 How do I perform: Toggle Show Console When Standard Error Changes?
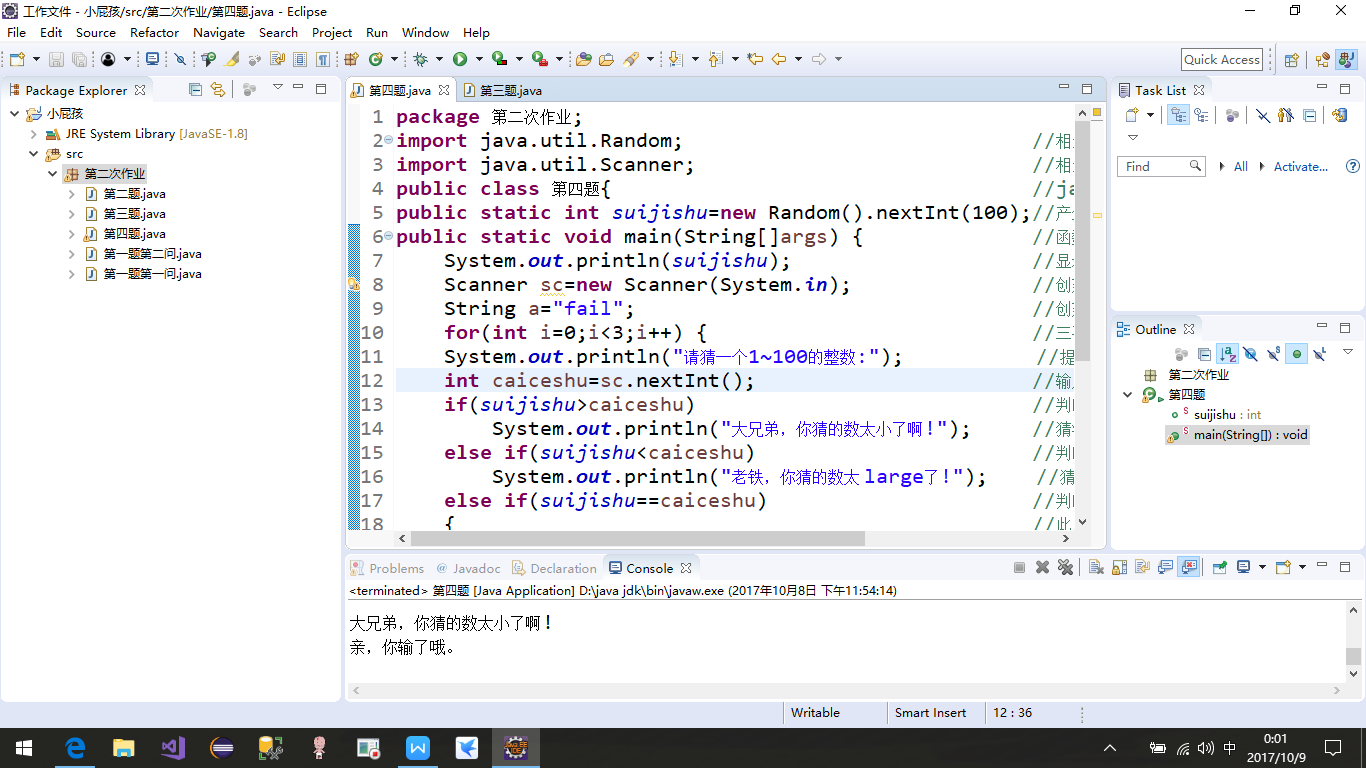1189,567
